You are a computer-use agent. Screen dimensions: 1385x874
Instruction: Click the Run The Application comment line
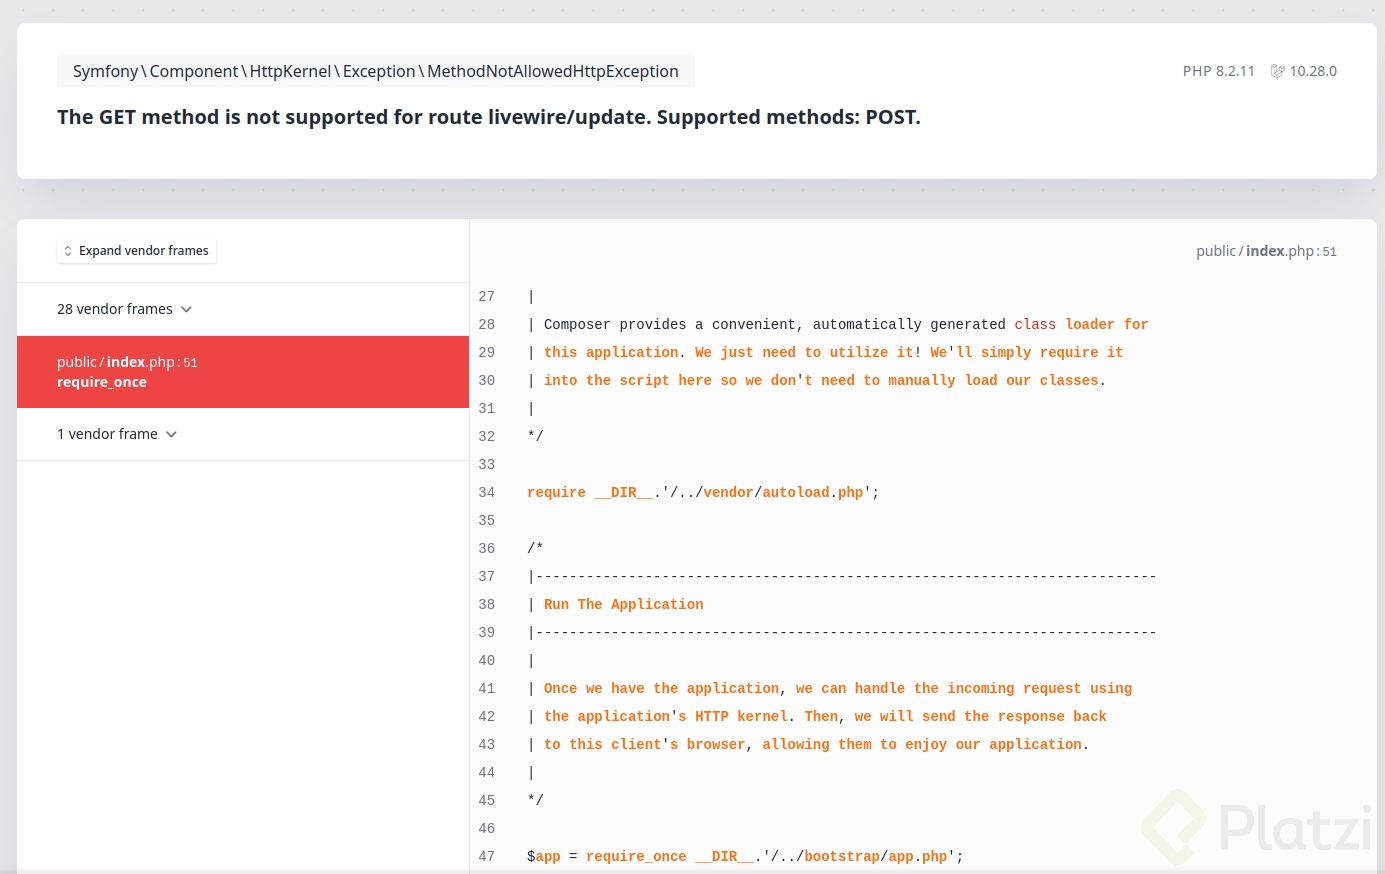623,604
